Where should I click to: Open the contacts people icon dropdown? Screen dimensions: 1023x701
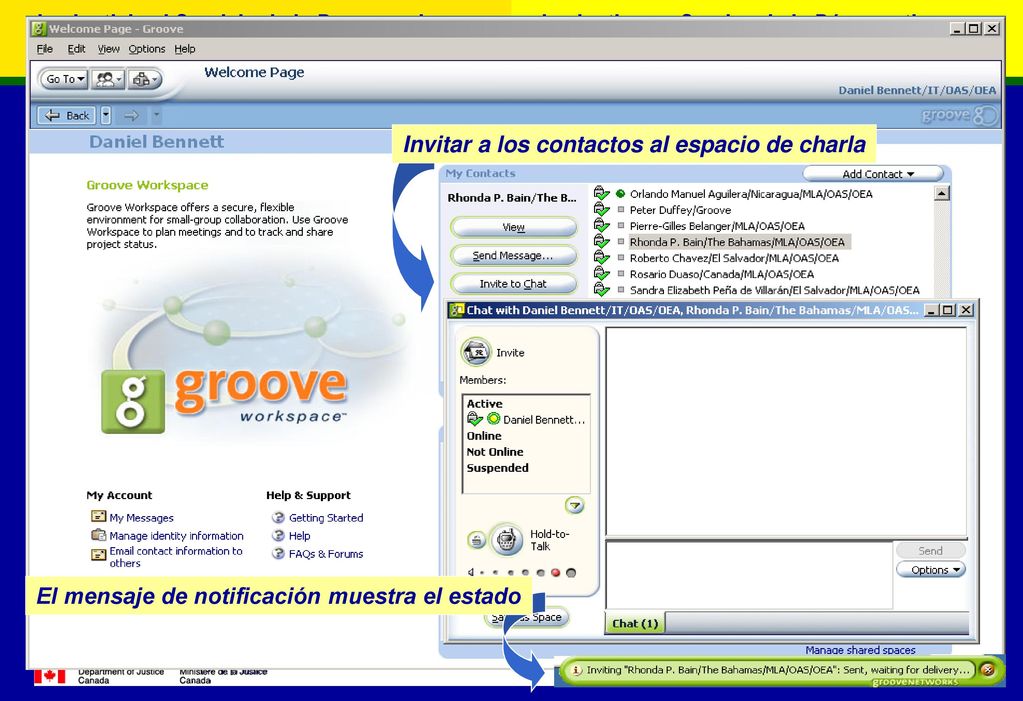click(x=108, y=79)
